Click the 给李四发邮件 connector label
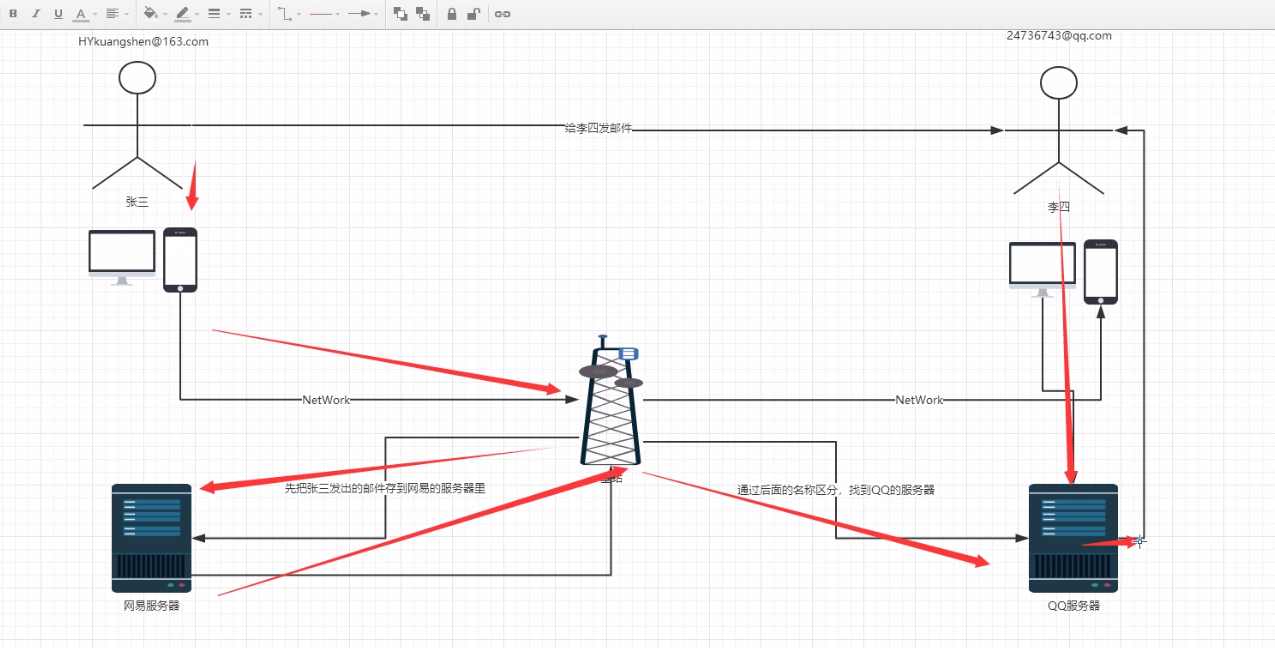 pos(598,129)
